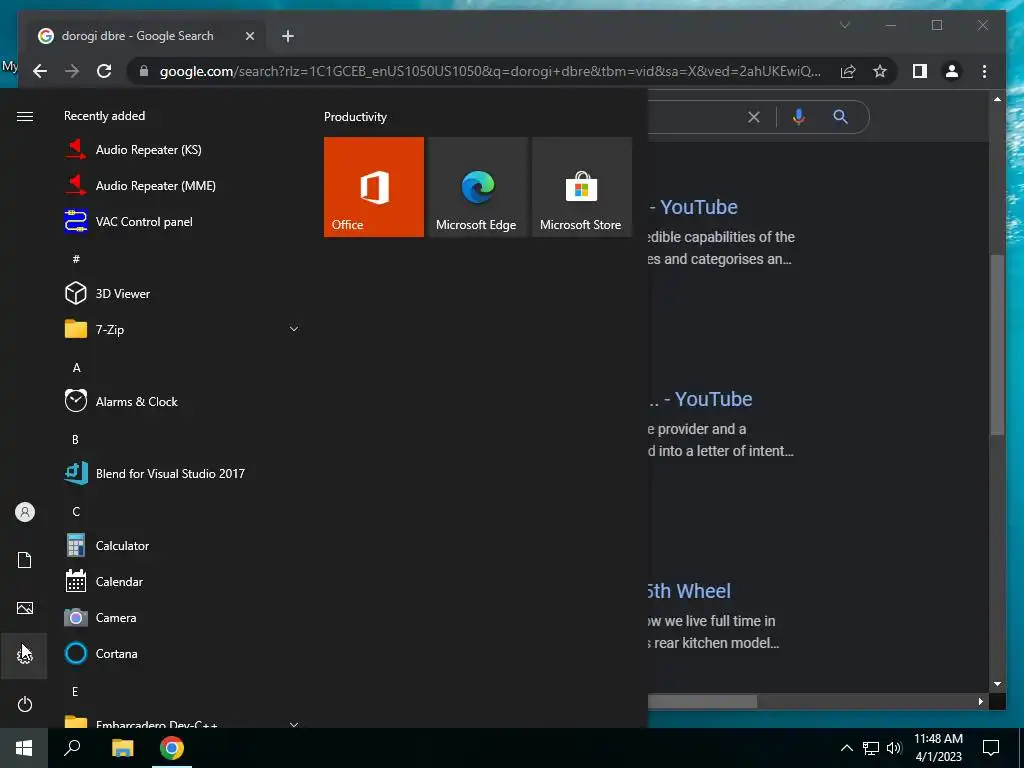Jump to the letter C header
1024x768 pixels.
tap(76, 511)
